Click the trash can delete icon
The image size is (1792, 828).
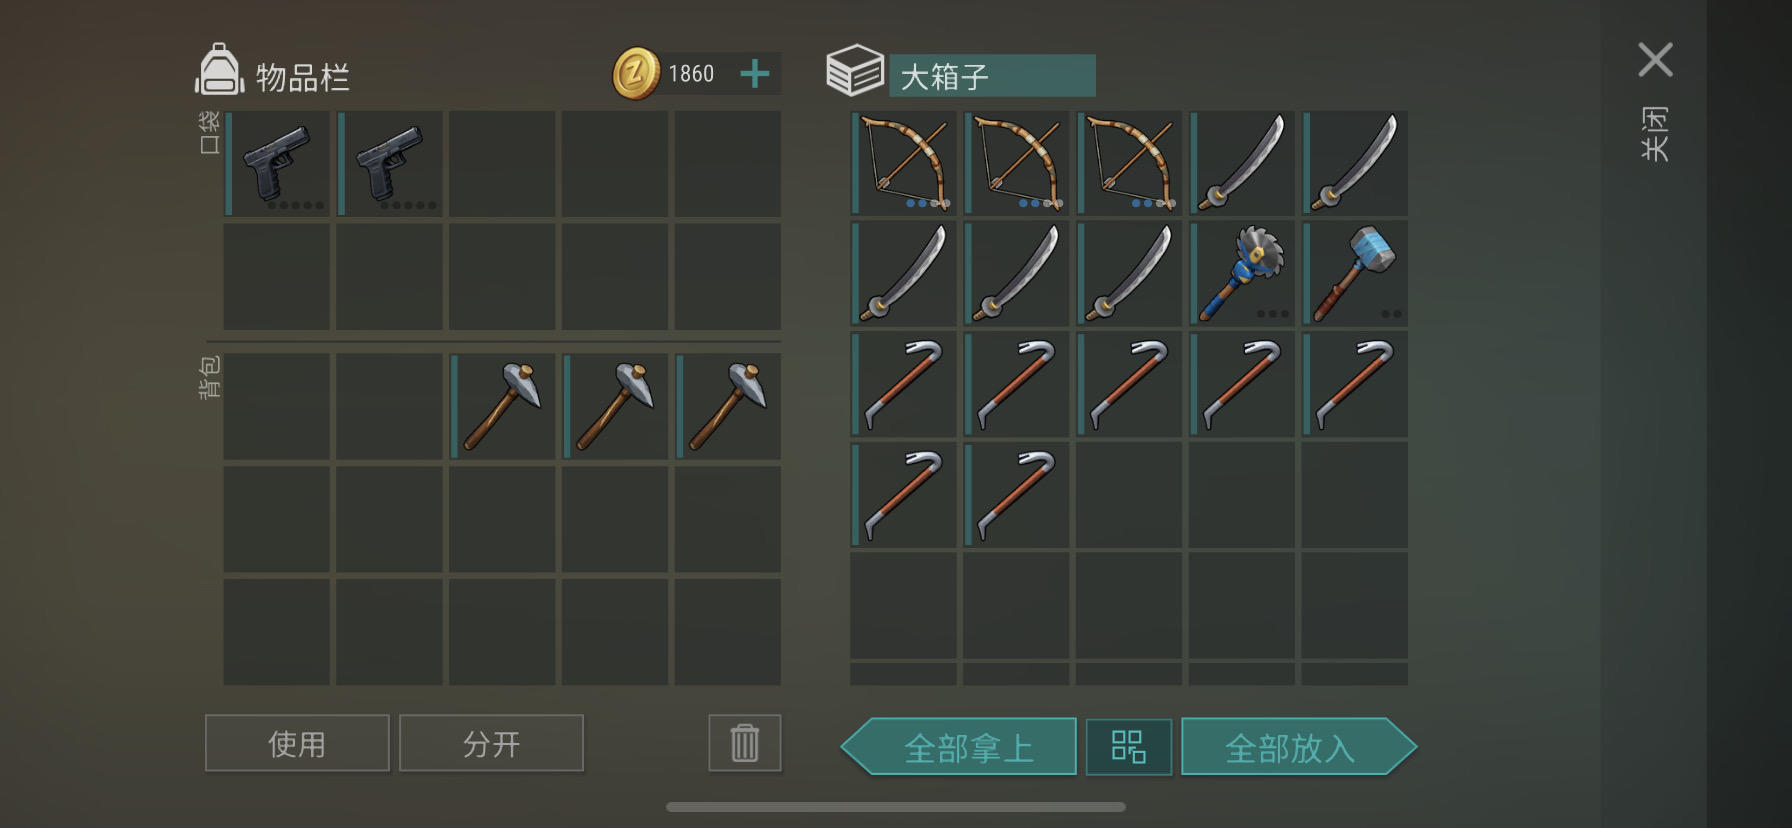pos(745,743)
